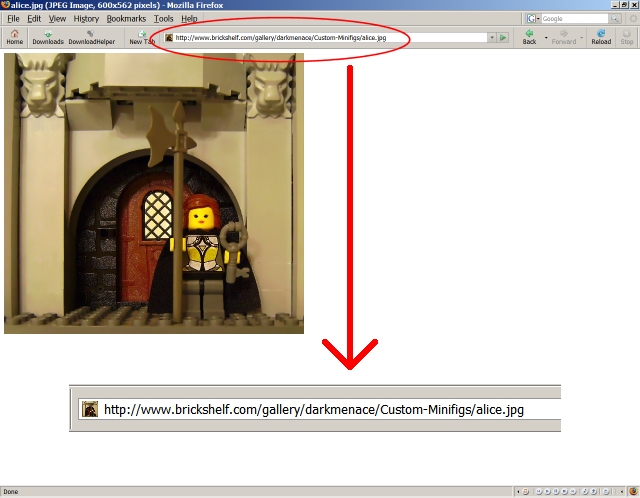Click the pink status bar extension icon
Viewport: 640px width, 498px height.
coord(525,491)
